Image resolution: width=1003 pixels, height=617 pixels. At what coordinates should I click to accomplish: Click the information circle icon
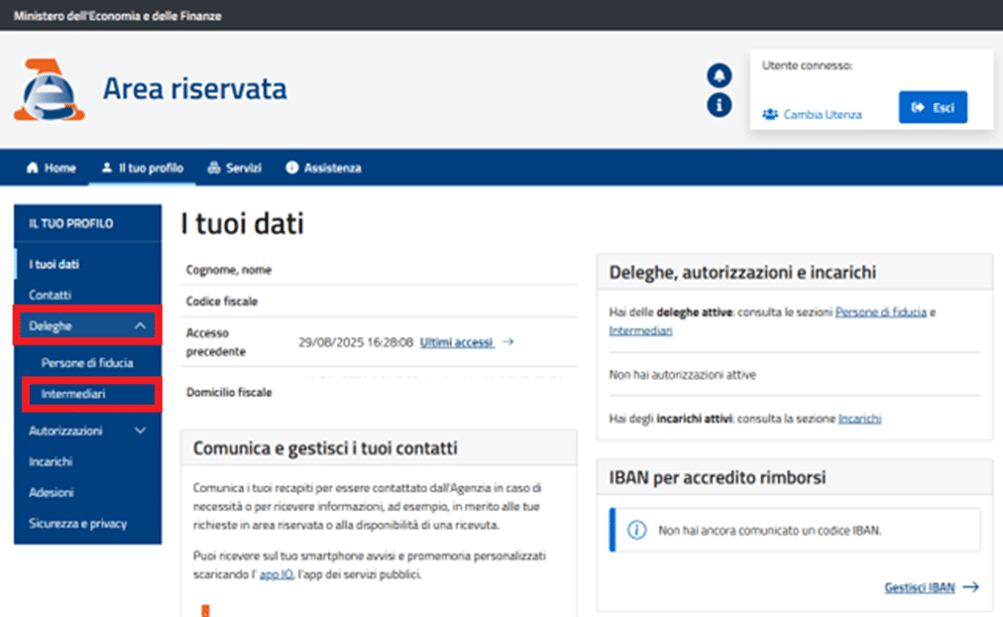click(x=718, y=105)
